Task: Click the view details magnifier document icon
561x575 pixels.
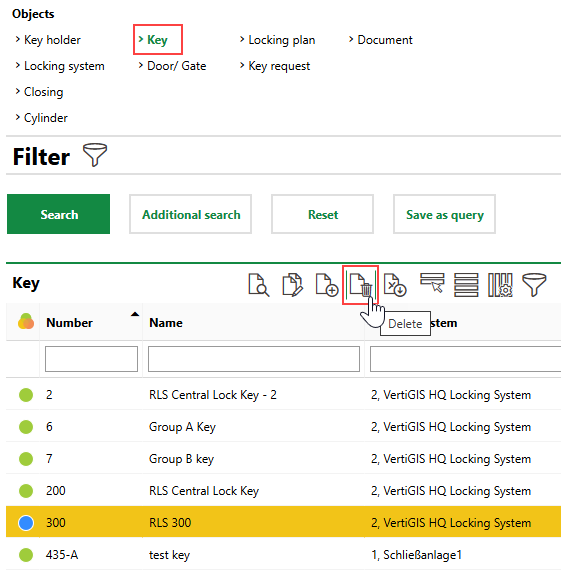Action: click(x=258, y=285)
